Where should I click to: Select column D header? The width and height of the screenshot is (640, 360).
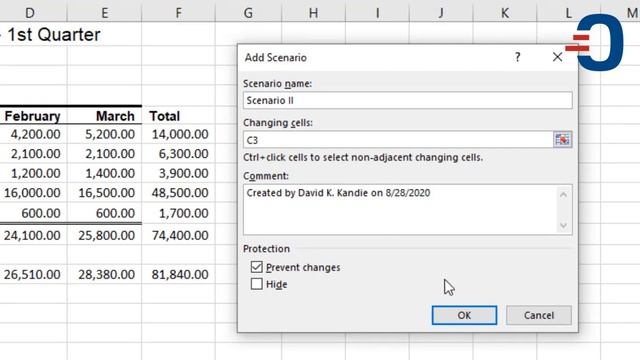point(30,13)
